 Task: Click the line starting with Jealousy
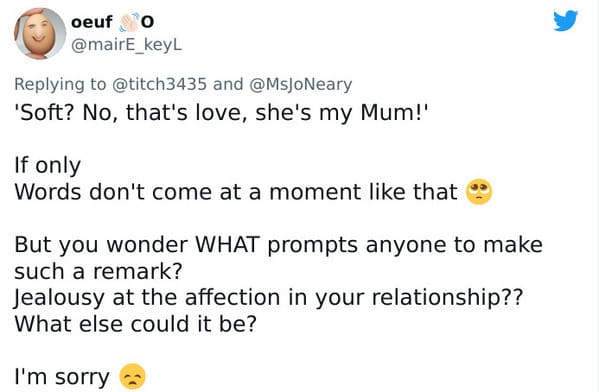point(269,297)
